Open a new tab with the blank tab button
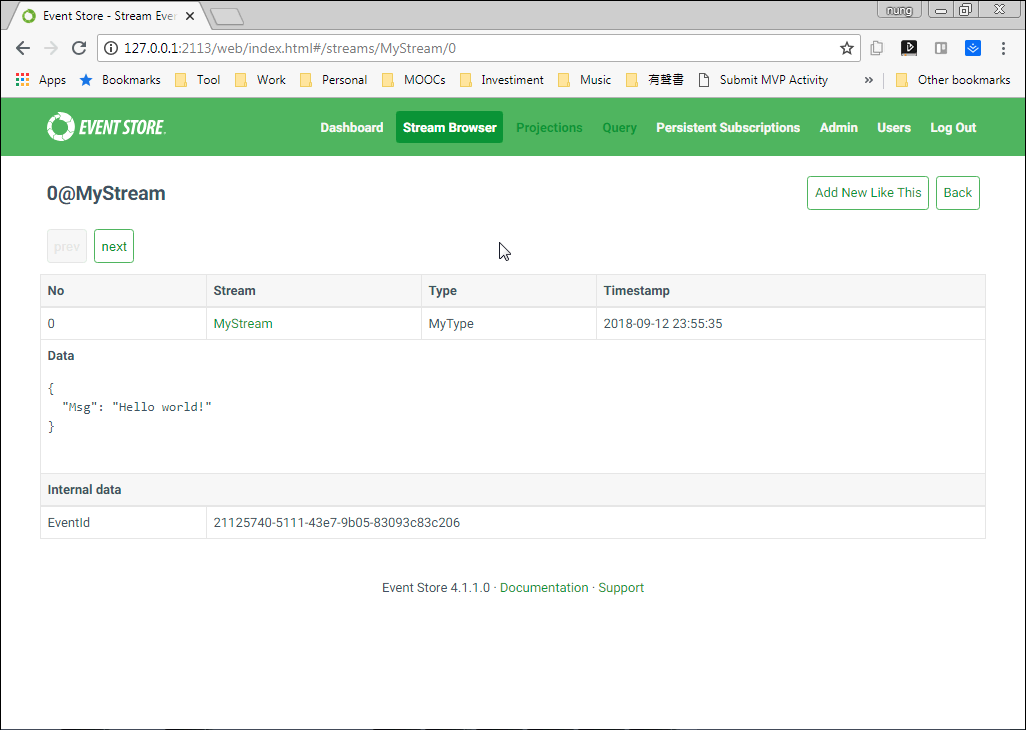 pyautogui.click(x=227, y=17)
